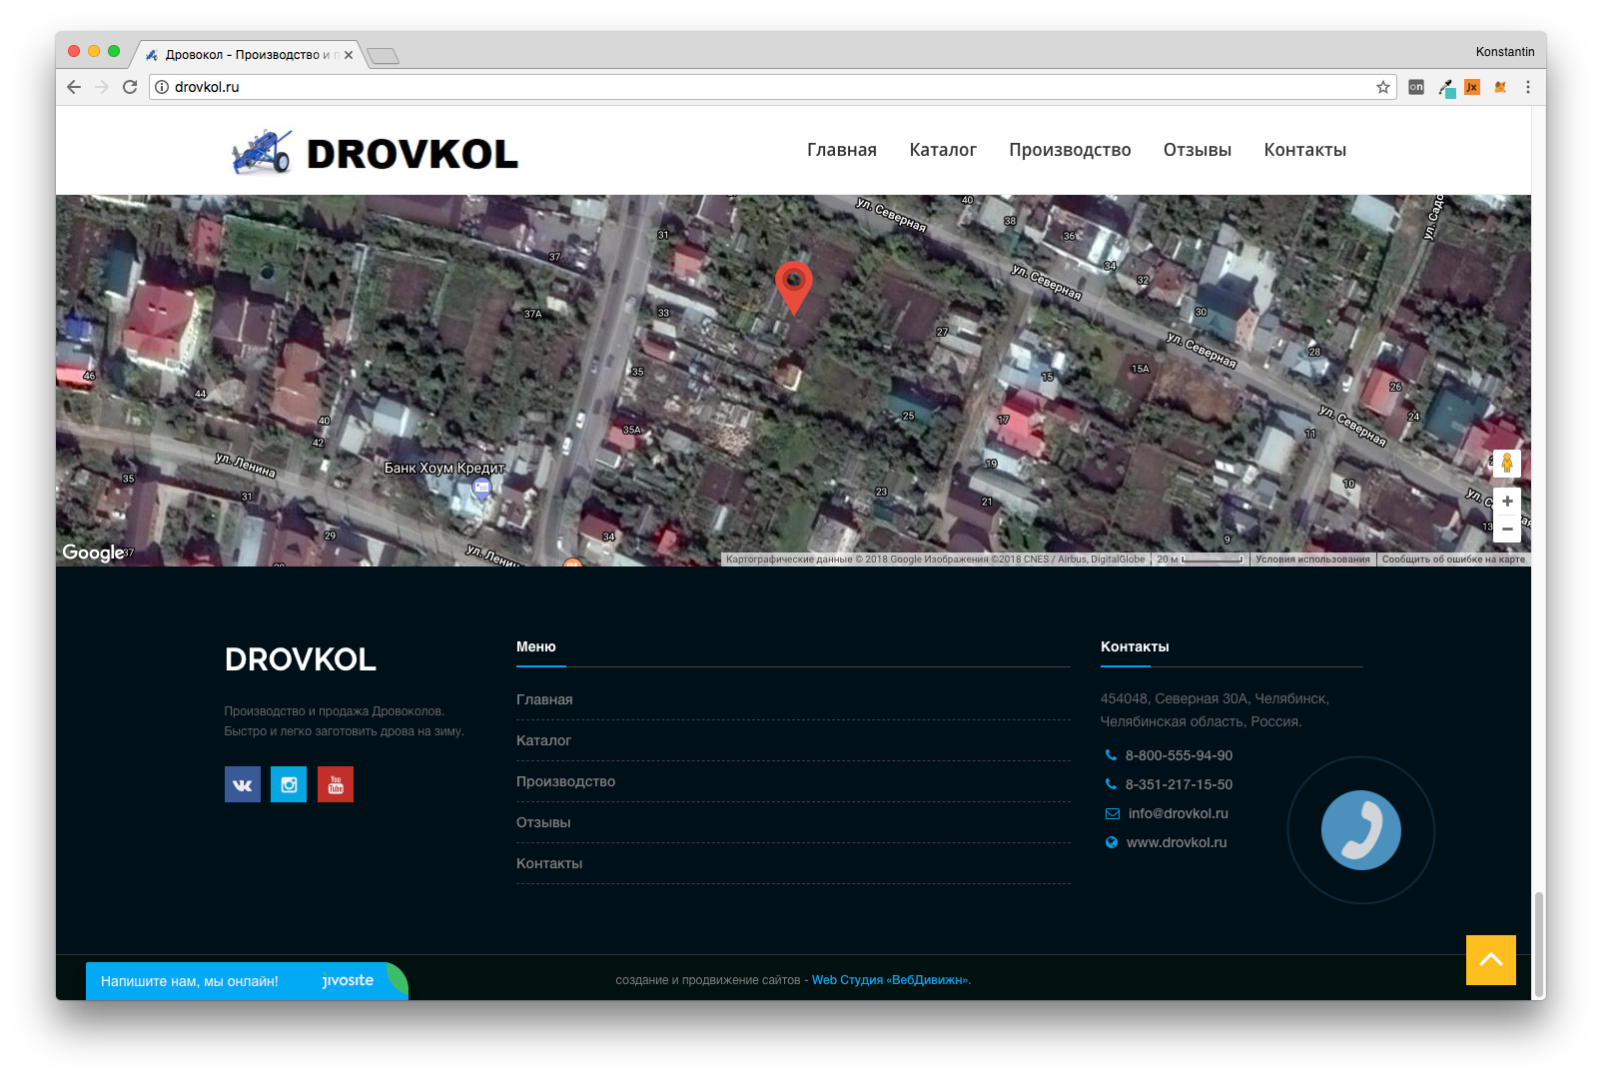Open the Web Студия «ВебДвижн» link
Screen dimensions: 1602x1080
click(890, 980)
